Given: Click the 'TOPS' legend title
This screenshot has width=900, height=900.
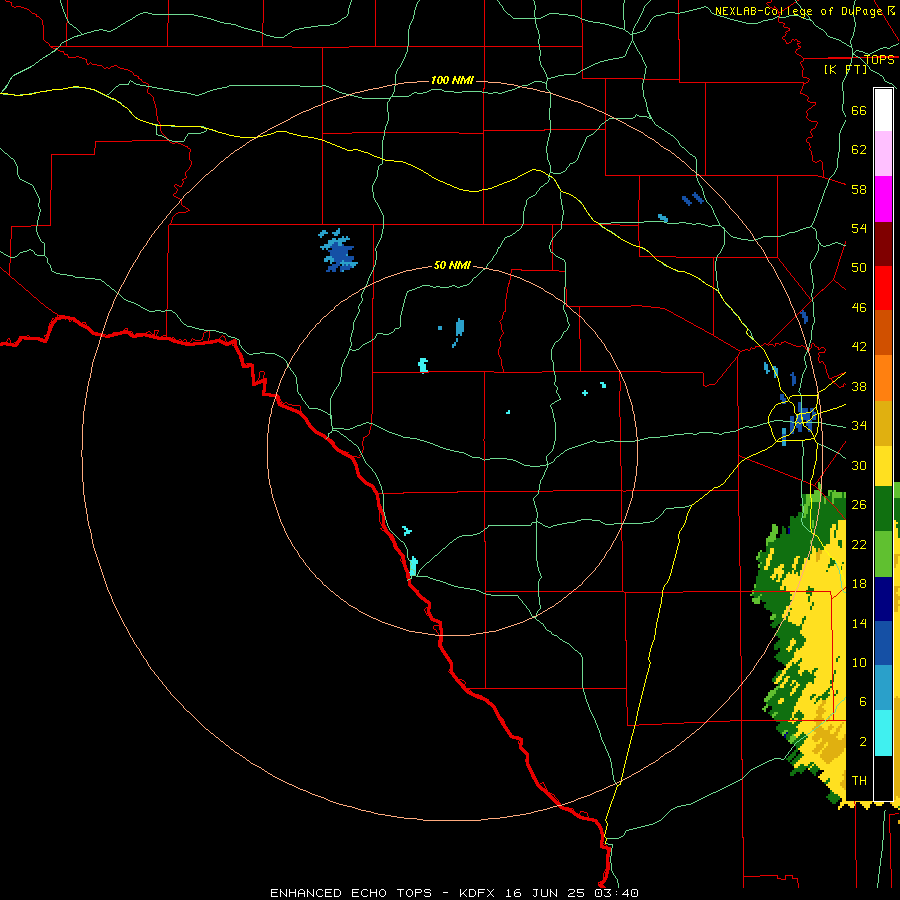Looking at the screenshot, I should tap(879, 60).
